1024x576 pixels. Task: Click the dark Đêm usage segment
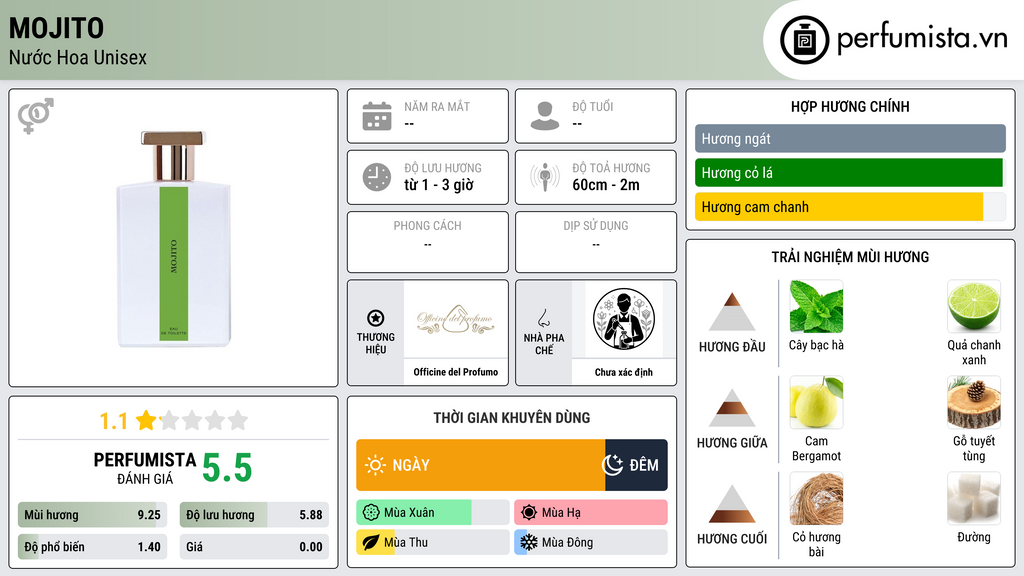click(x=636, y=465)
